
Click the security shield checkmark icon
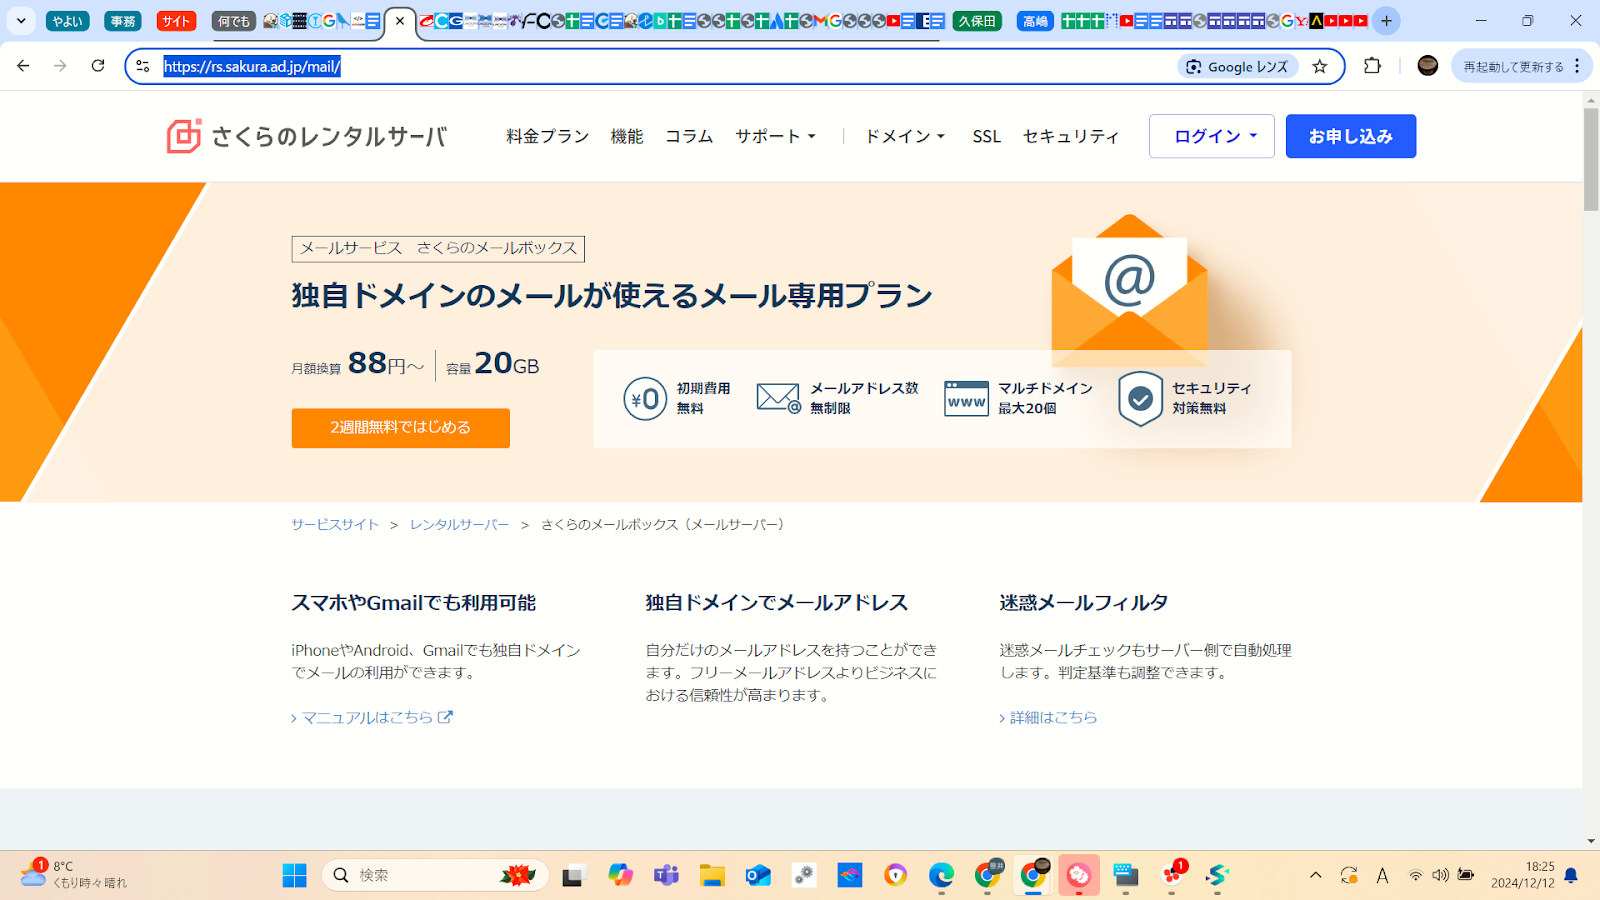click(x=1140, y=398)
